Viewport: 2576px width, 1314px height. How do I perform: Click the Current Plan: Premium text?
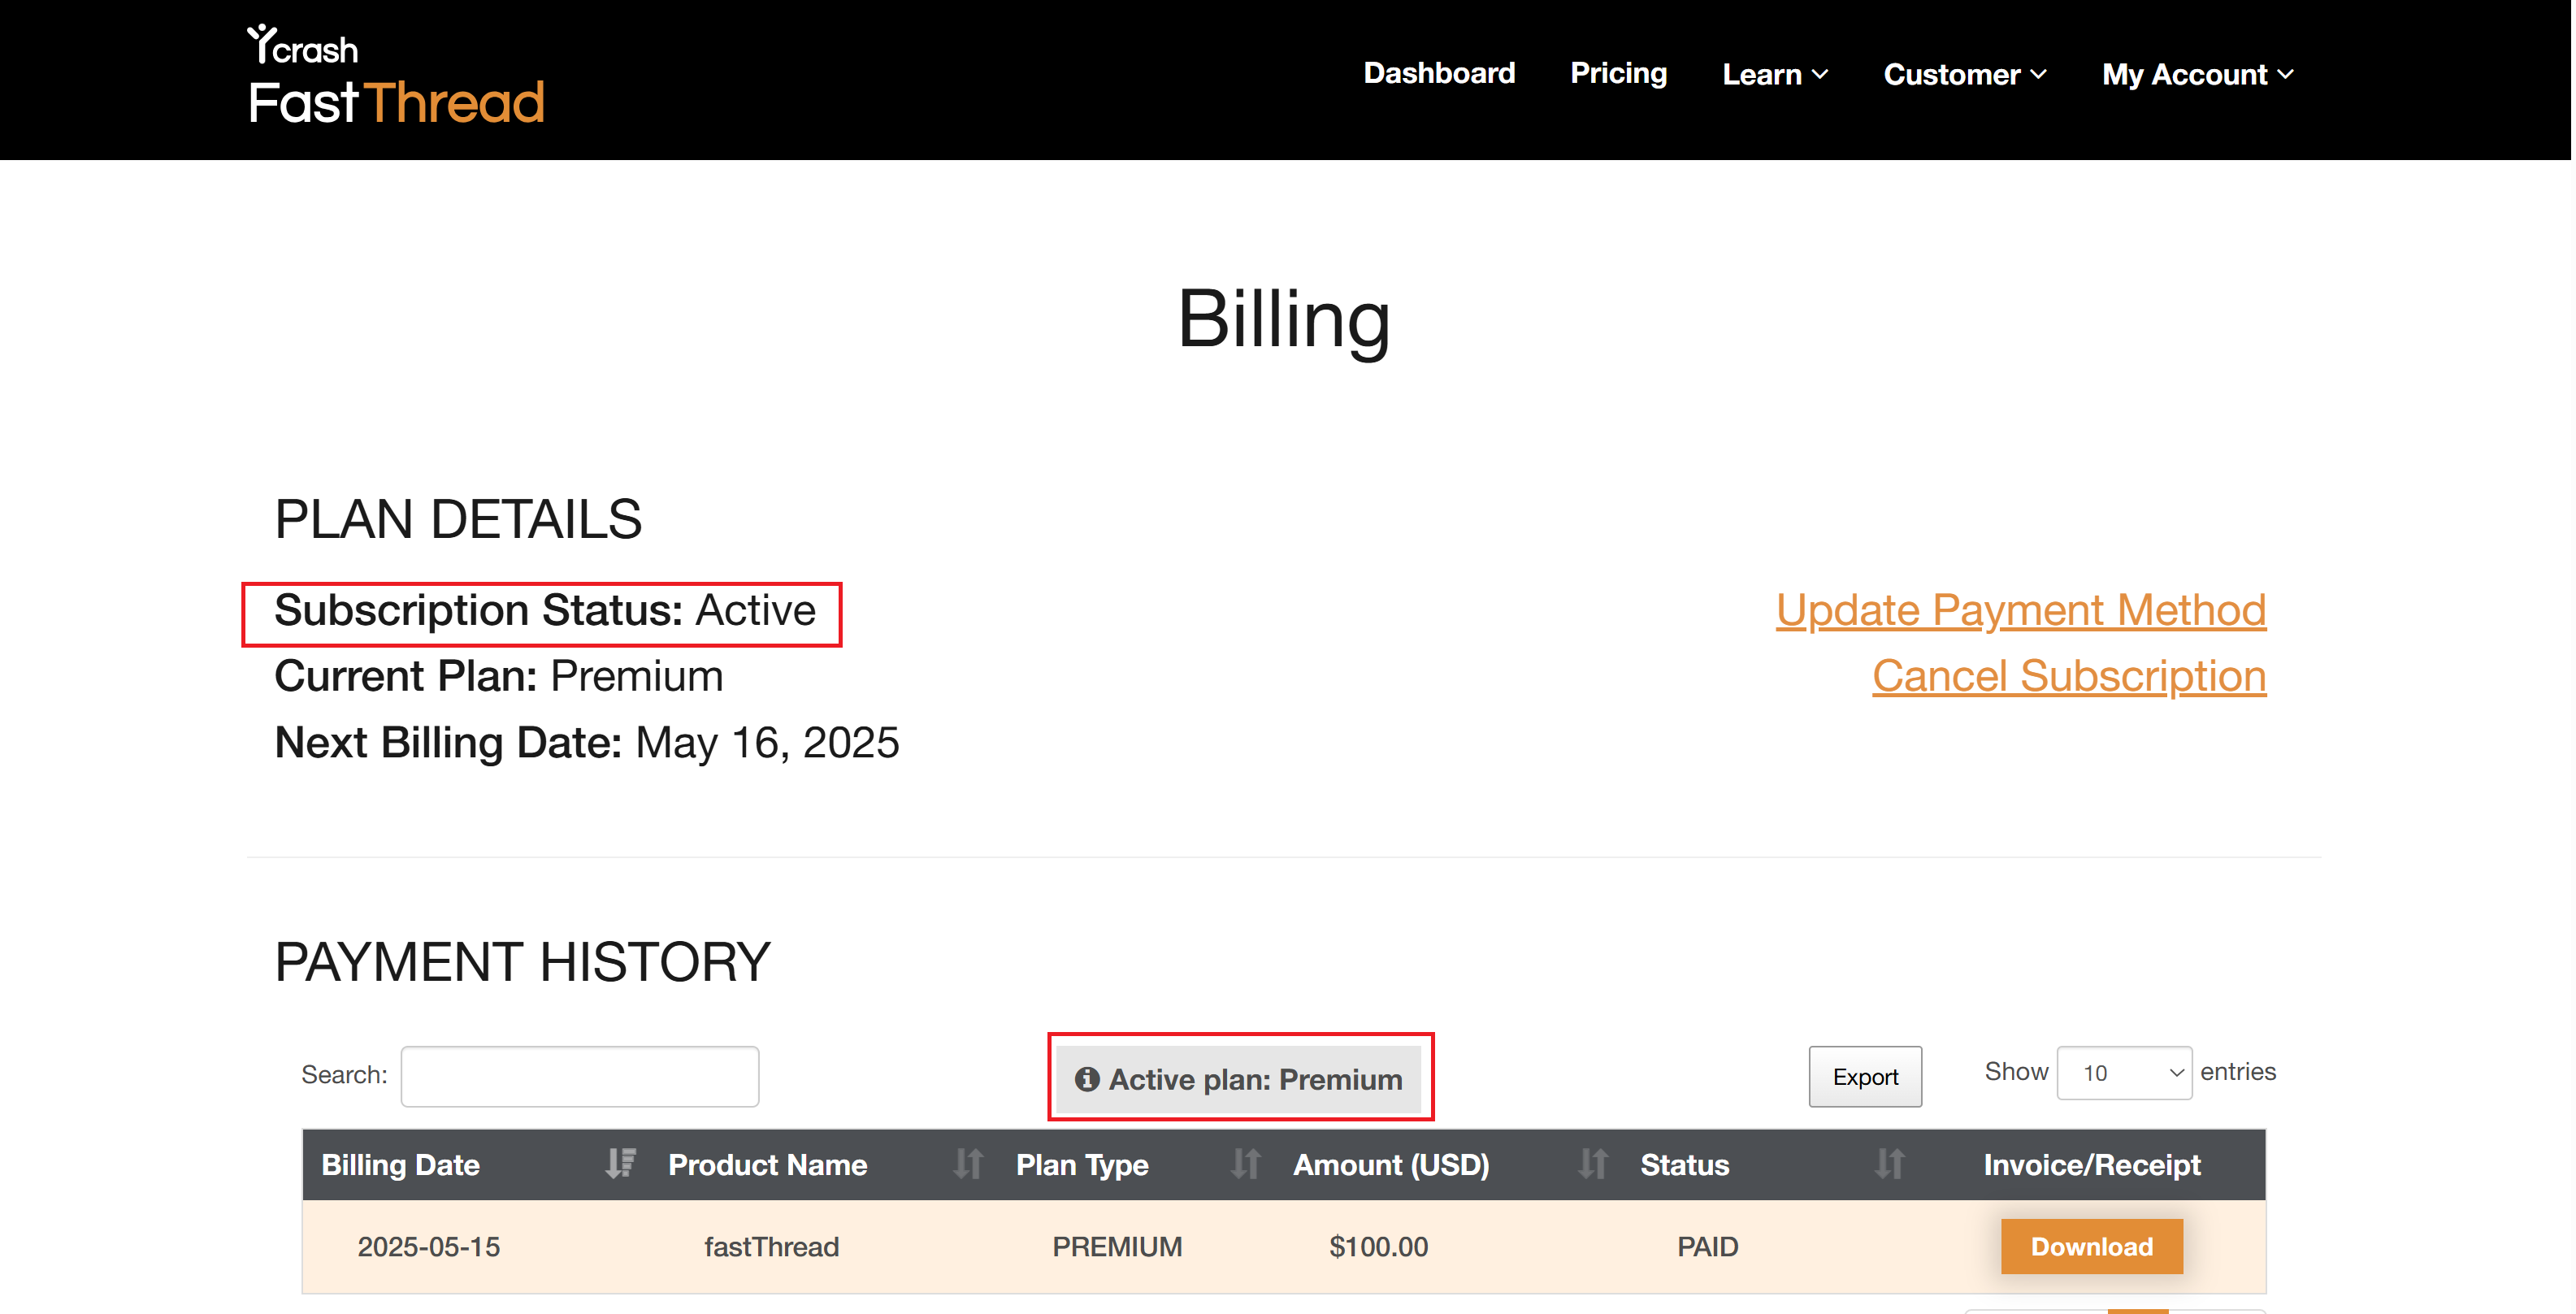498,676
